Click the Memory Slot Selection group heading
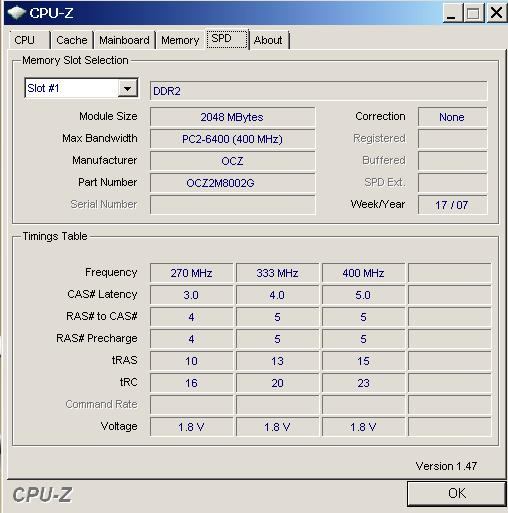Screen dimensions: 508x513 point(75,60)
